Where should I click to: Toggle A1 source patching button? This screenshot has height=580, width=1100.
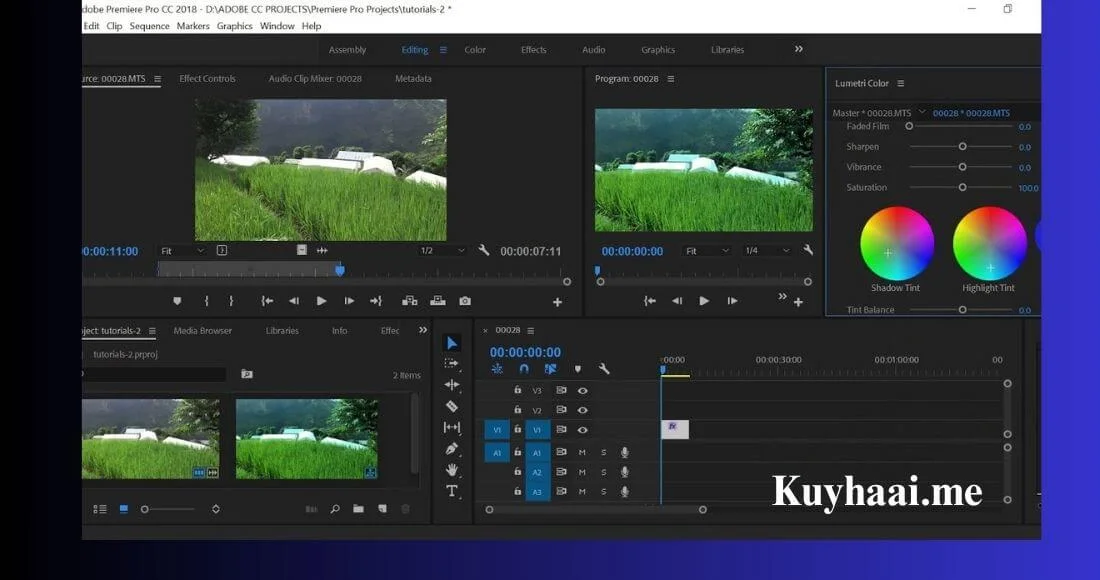497,452
